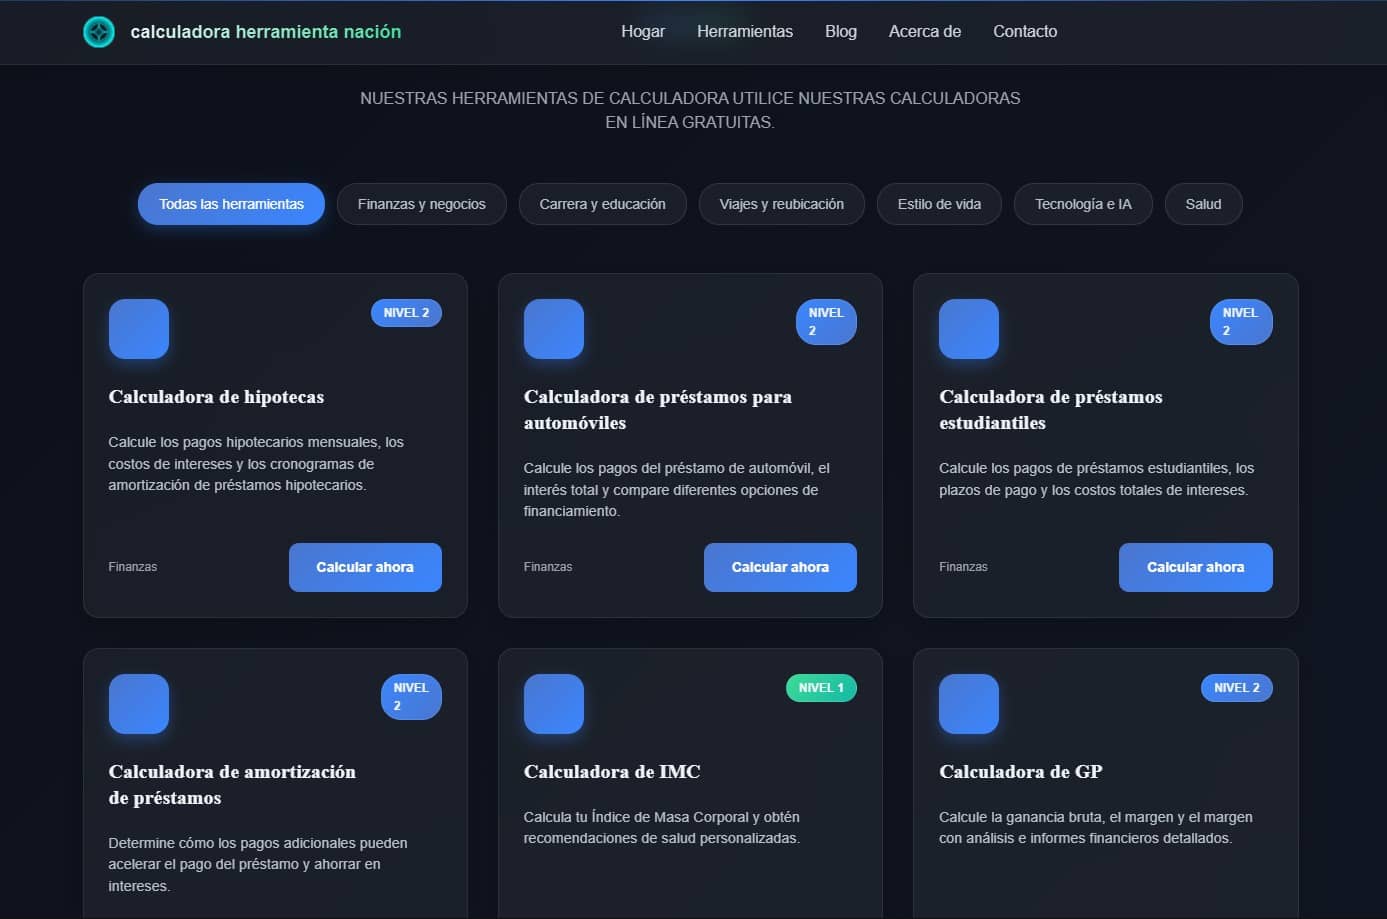Select the Todas las herramientas filter

[231, 204]
